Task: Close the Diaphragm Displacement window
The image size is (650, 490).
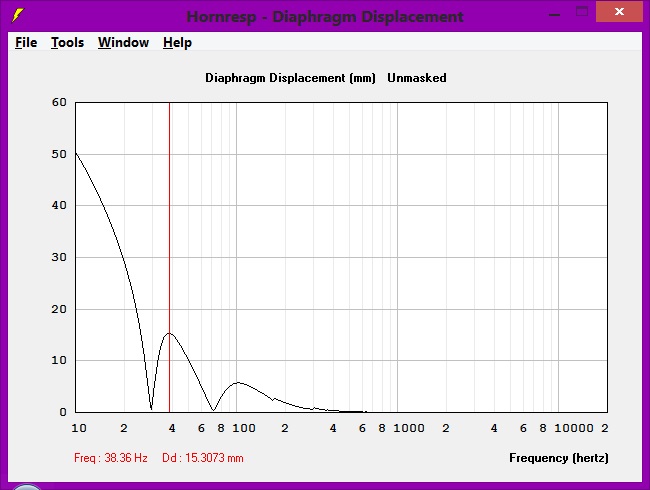Action: (x=619, y=12)
